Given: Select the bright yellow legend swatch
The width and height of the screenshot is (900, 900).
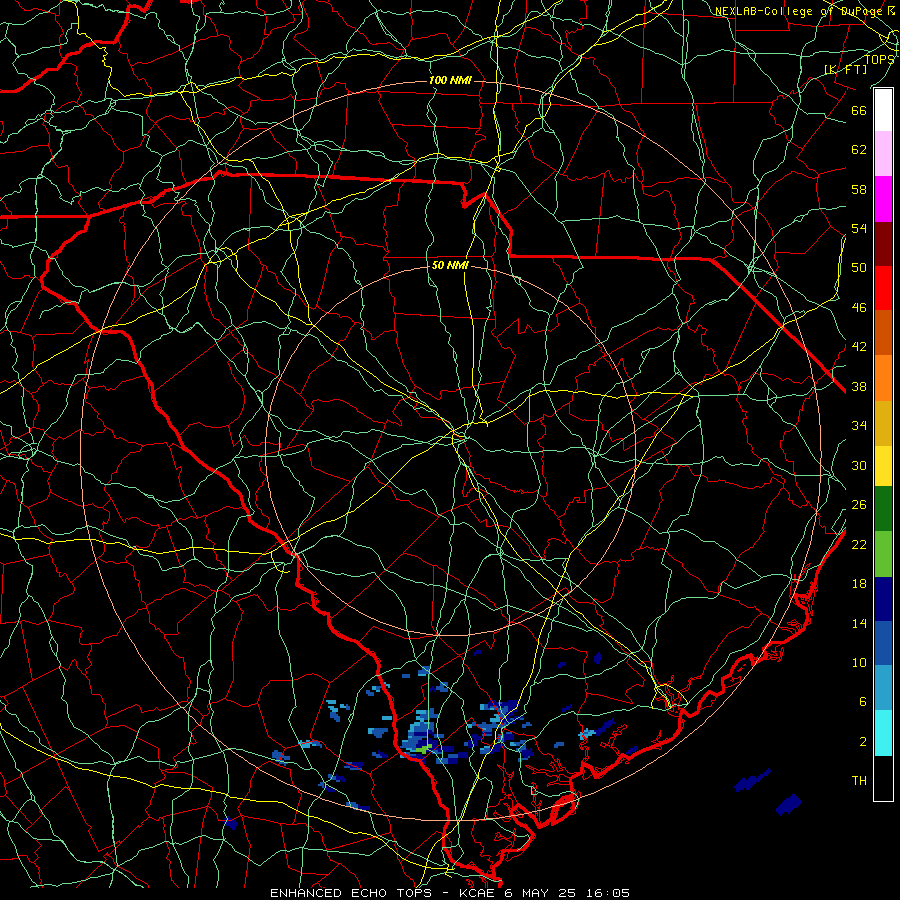Looking at the screenshot, I should pos(883,465).
